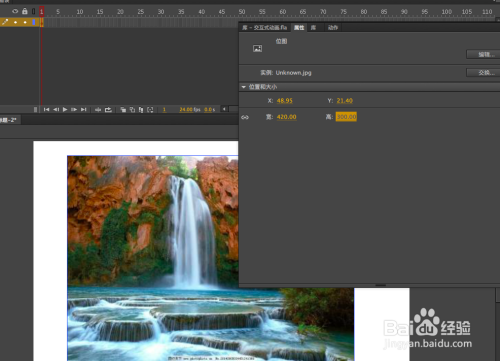Go to last frame button

[x=84, y=109]
